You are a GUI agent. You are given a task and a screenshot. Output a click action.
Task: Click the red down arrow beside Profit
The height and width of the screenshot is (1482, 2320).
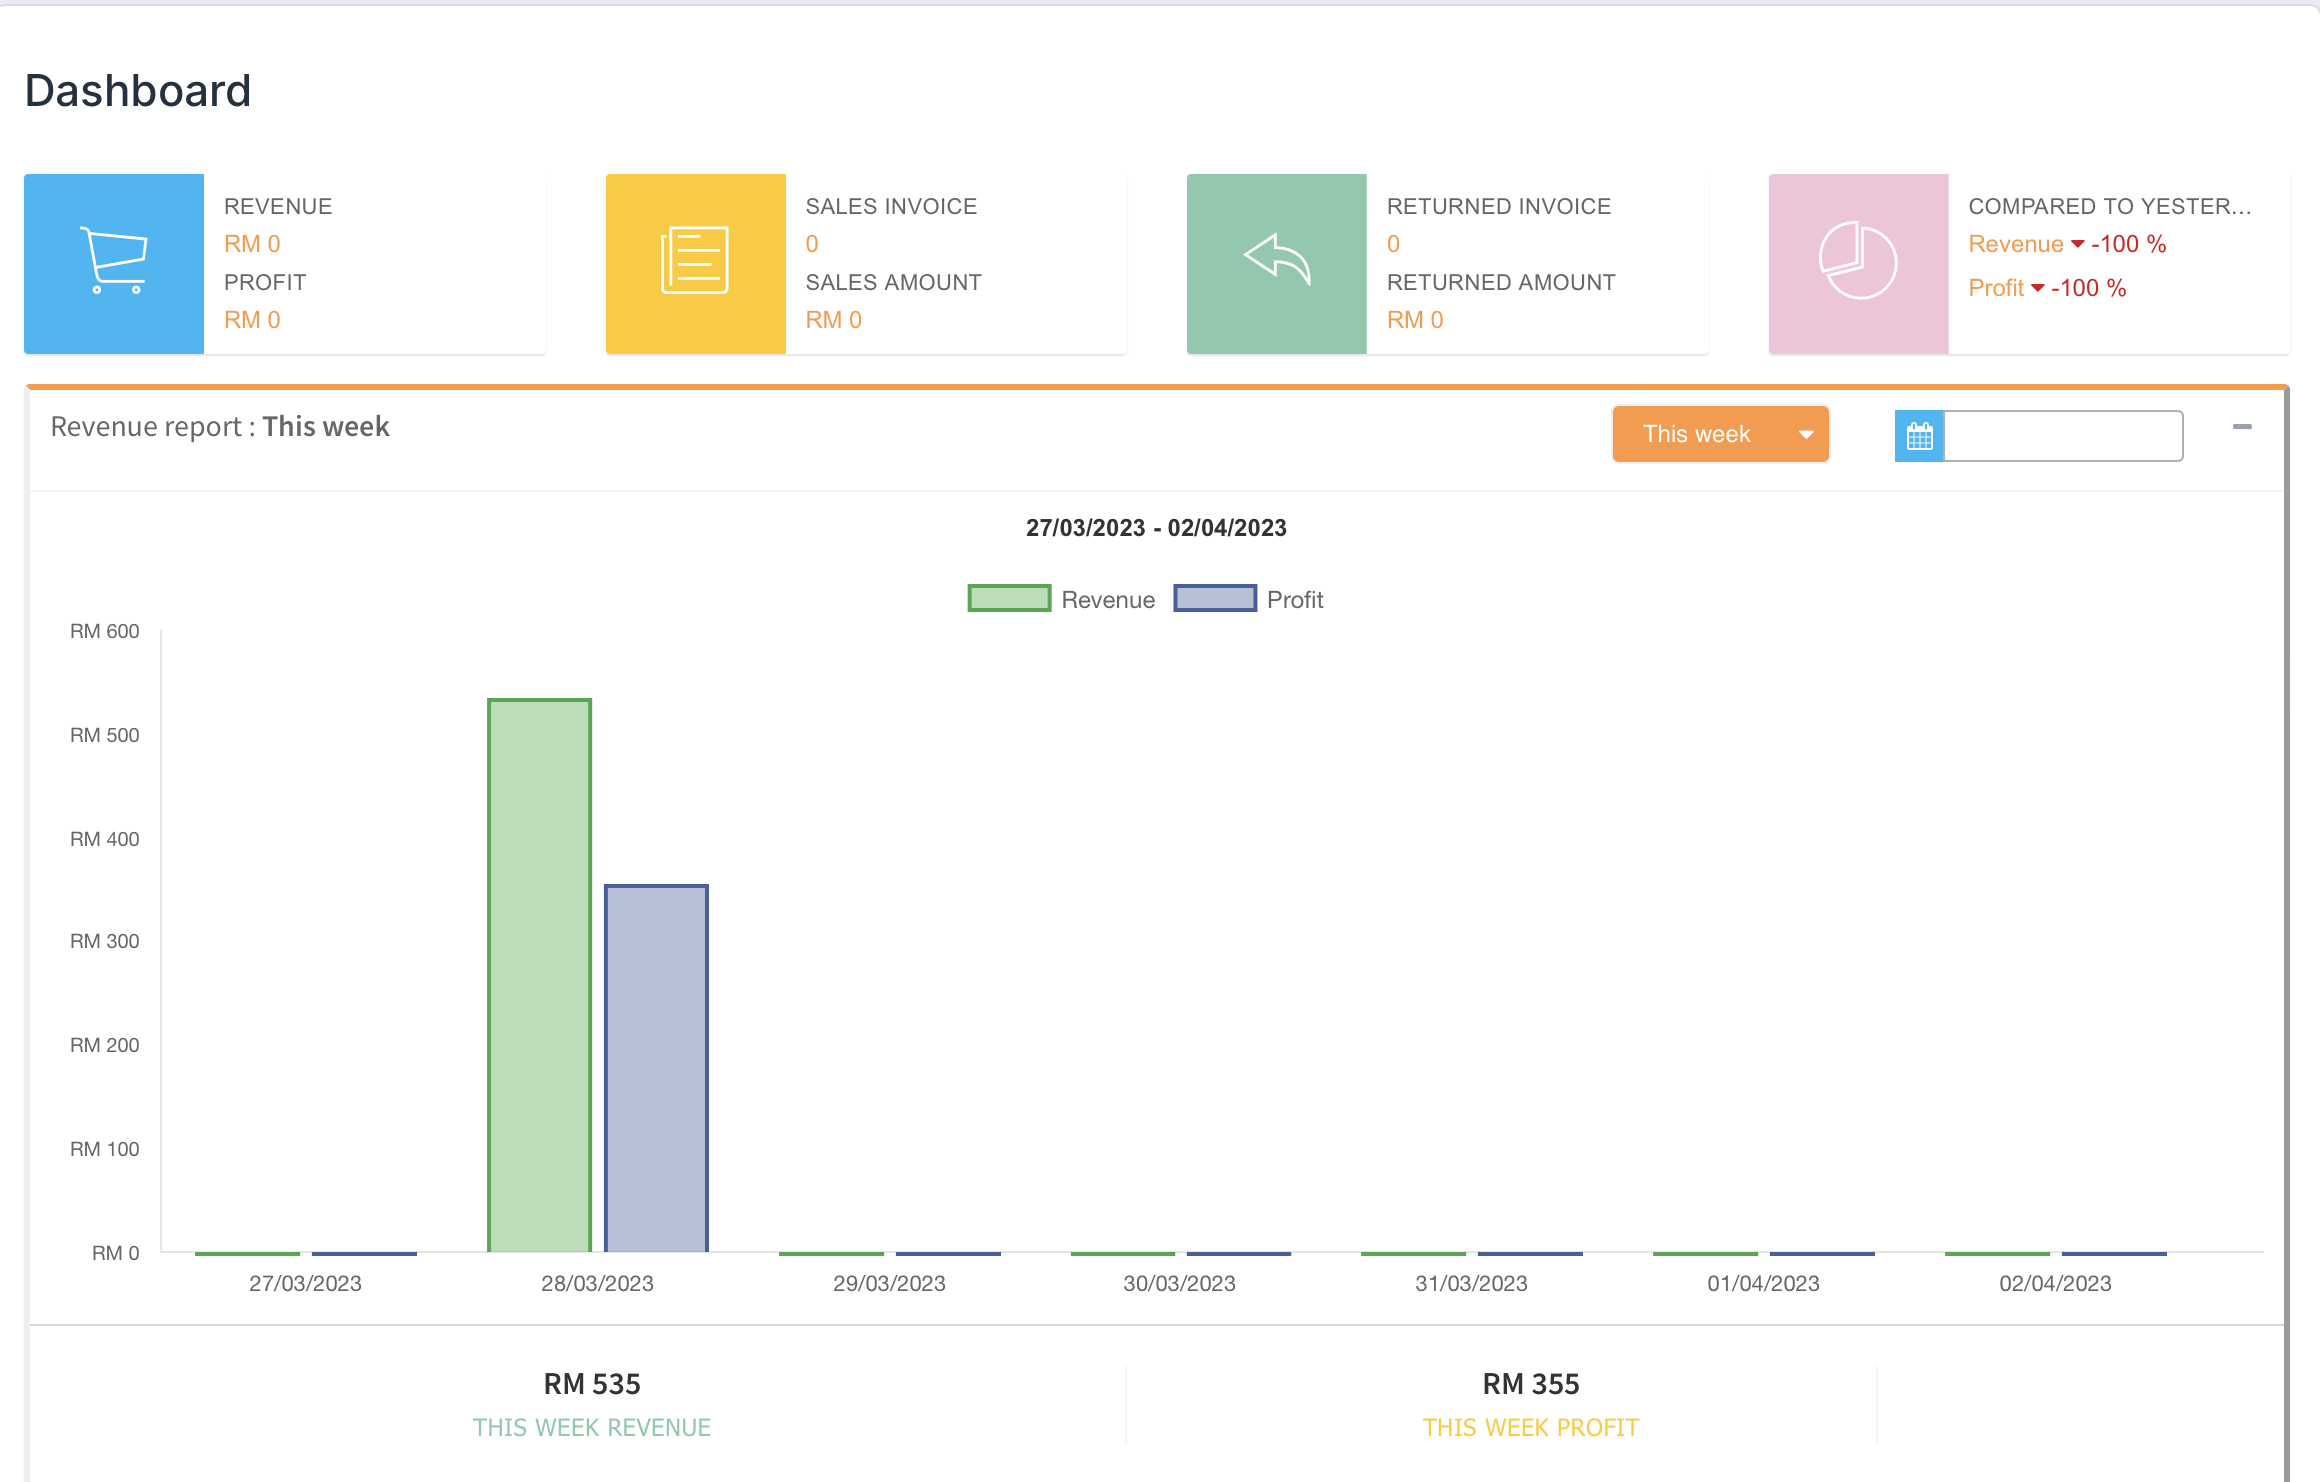tap(2037, 289)
